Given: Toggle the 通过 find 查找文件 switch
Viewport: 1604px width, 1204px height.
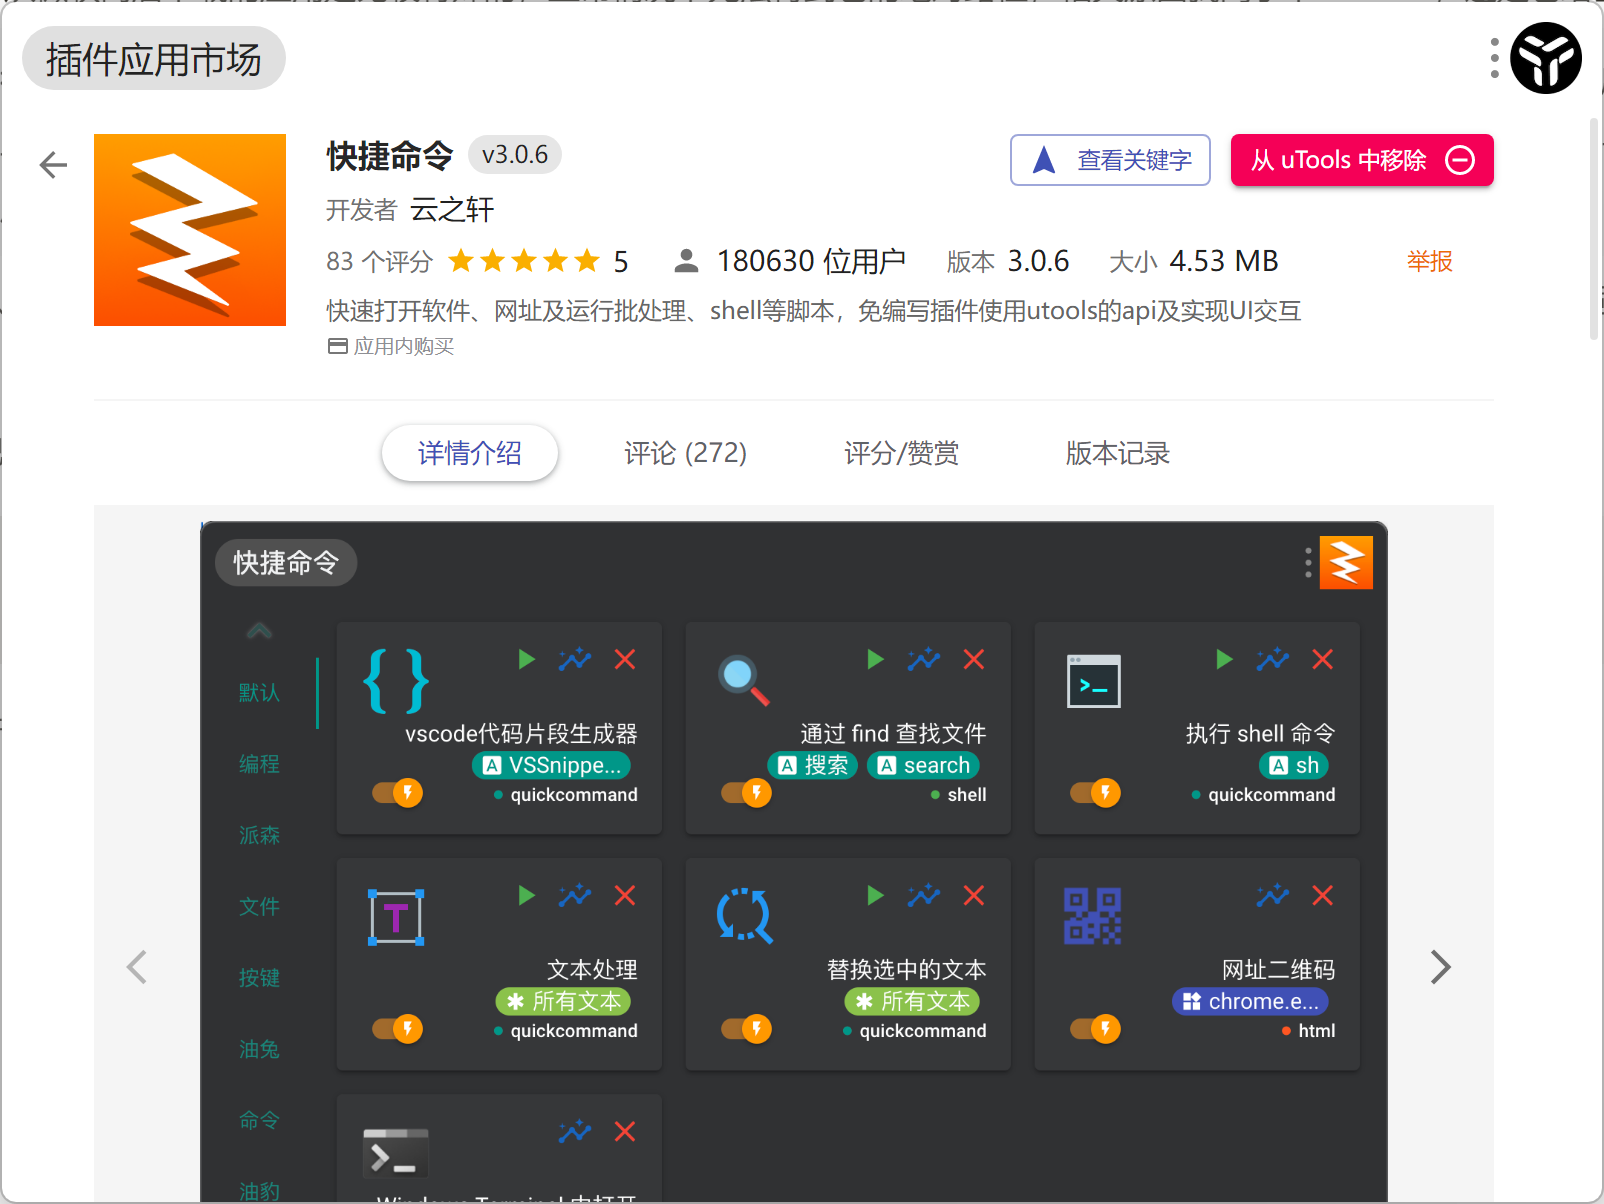Looking at the screenshot, I should [747, 793].
